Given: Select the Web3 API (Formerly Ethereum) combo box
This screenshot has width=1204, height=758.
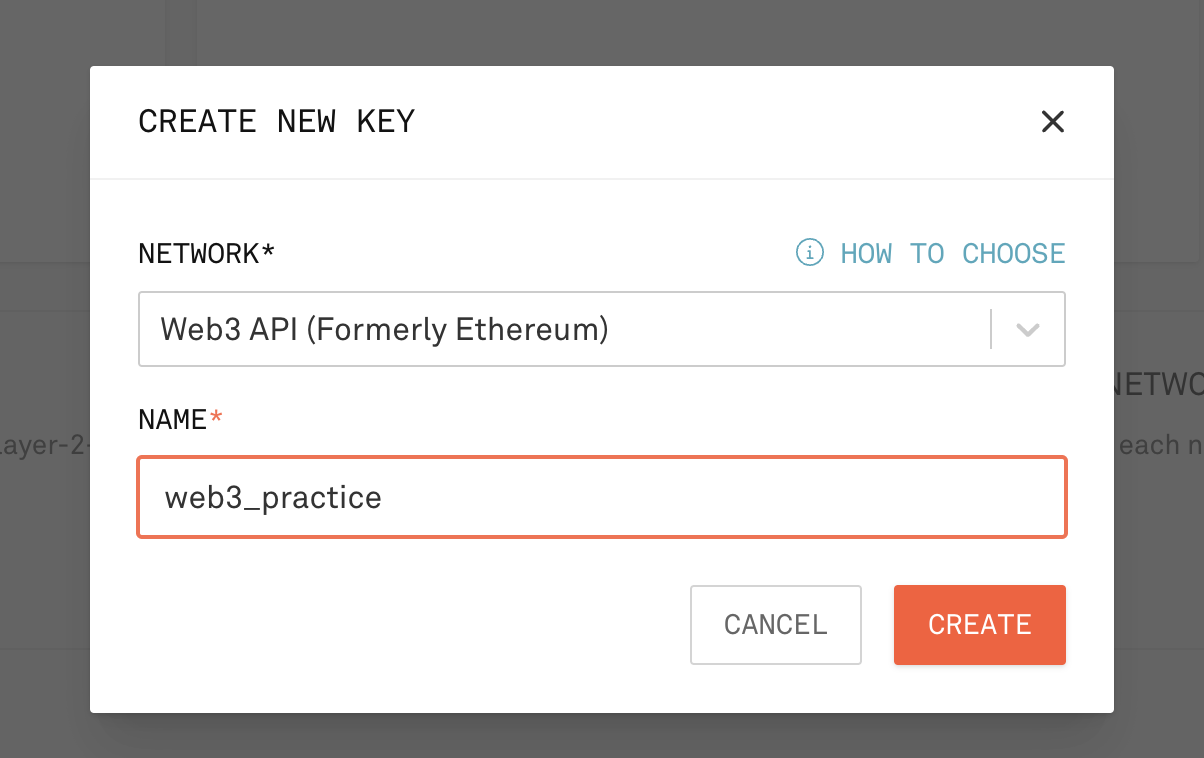Looking at the screenshot, I should (x=602, y=329).
